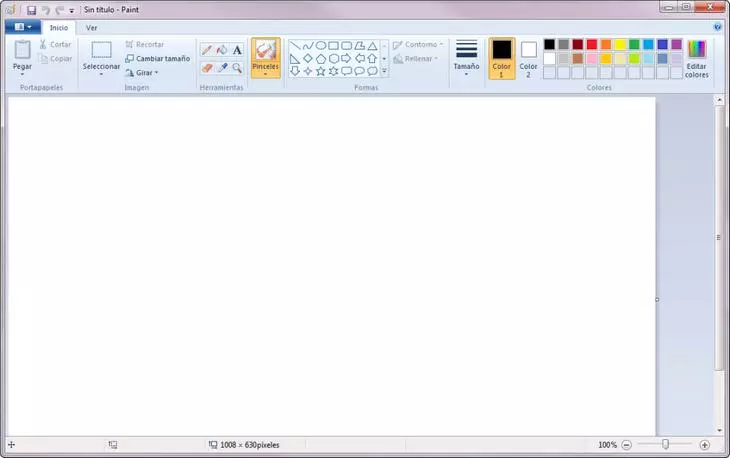The height and width of the screenshot is (458, 730).
Task: Select the Fill with color bucket tool
Action: pos(222,50)
